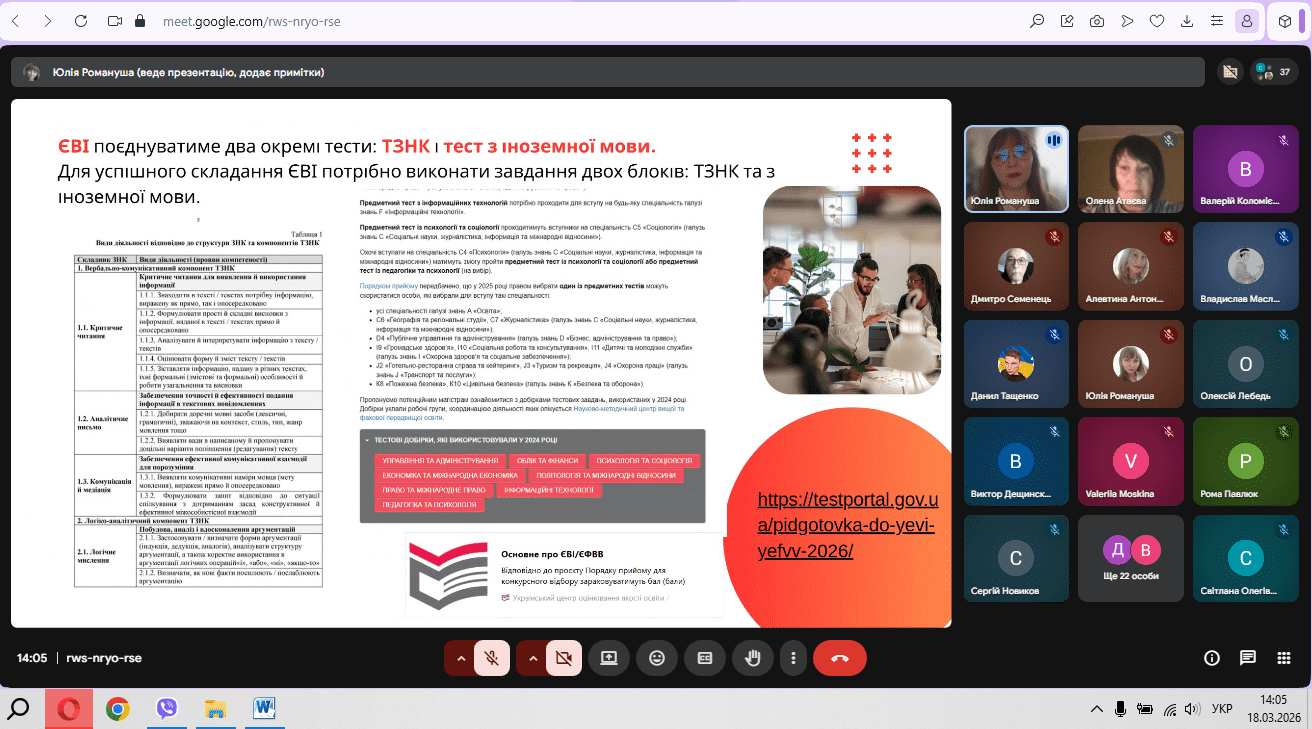Expand audio settings chevron beside microphone

pos(460,658)
